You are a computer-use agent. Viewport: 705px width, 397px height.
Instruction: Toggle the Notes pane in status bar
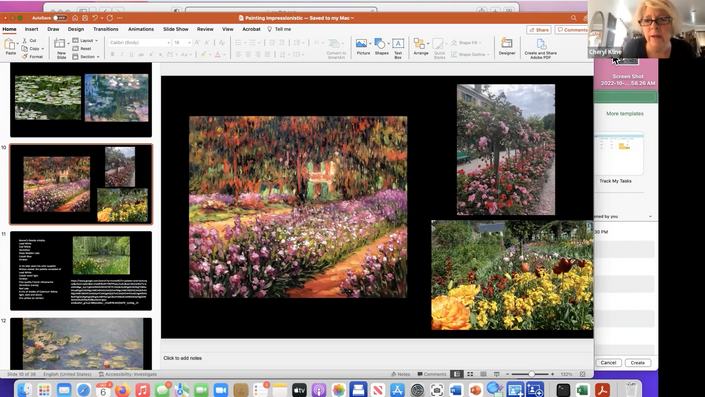(x=401, y=374)
